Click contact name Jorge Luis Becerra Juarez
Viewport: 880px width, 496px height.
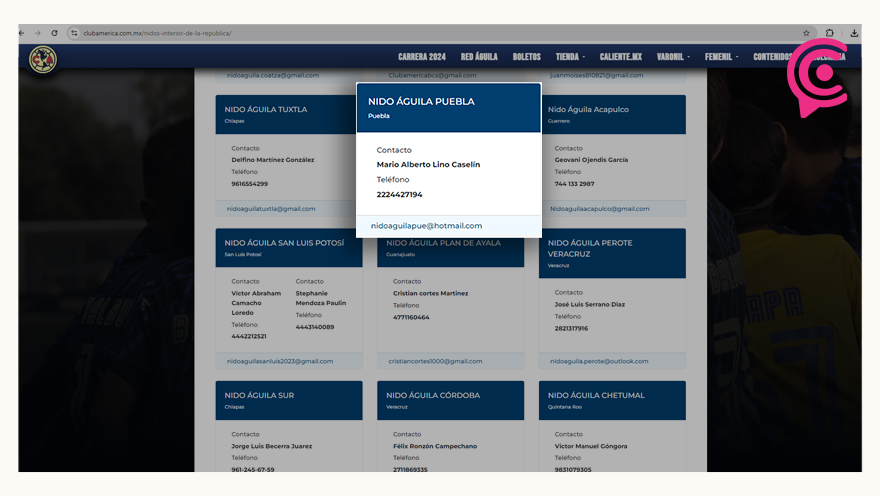272,447
